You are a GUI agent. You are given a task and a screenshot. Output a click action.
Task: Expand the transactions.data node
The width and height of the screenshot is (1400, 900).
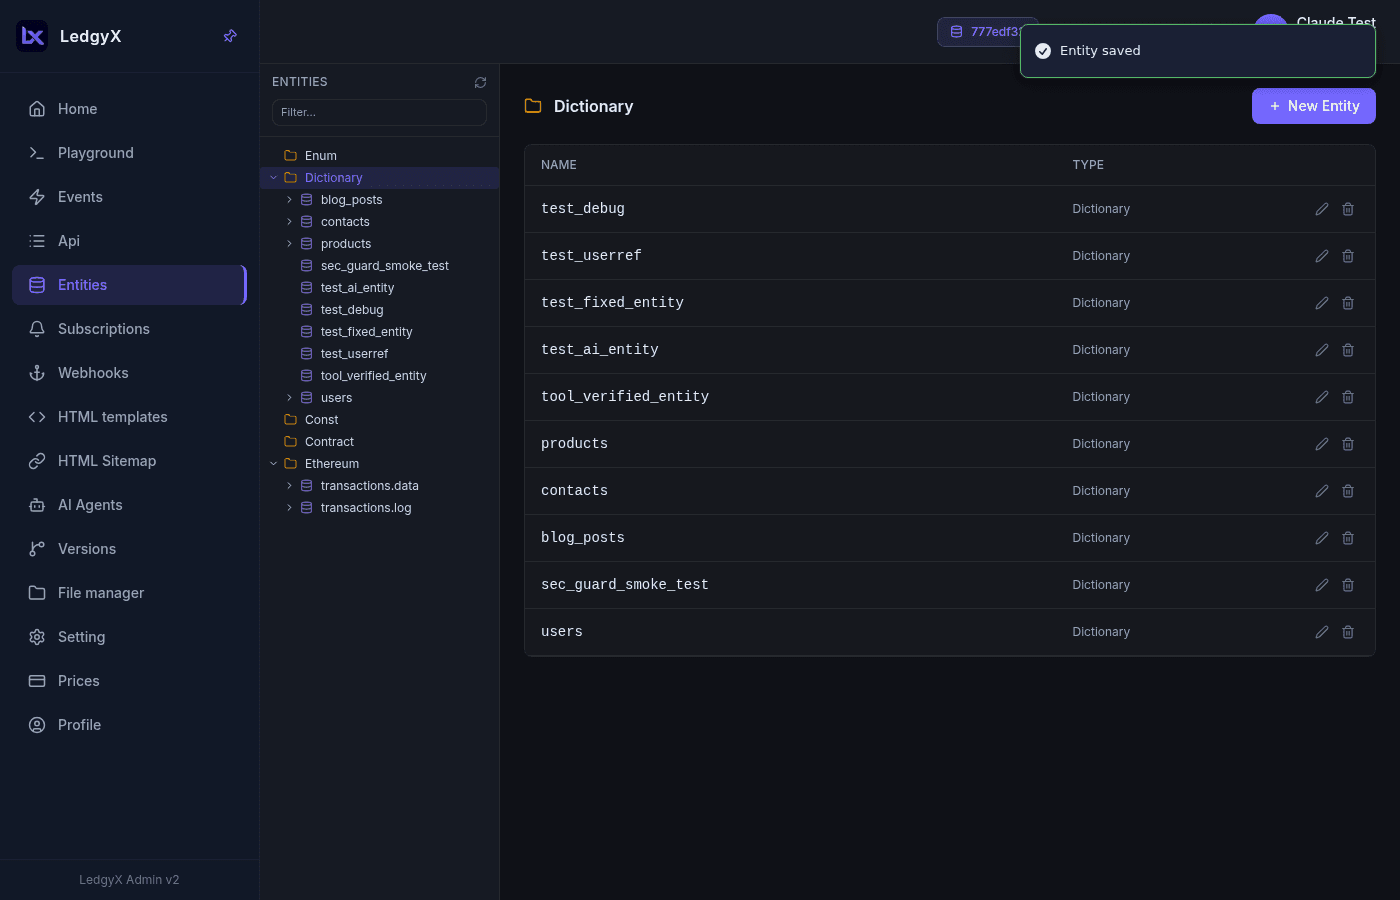(x=290, y=486)
